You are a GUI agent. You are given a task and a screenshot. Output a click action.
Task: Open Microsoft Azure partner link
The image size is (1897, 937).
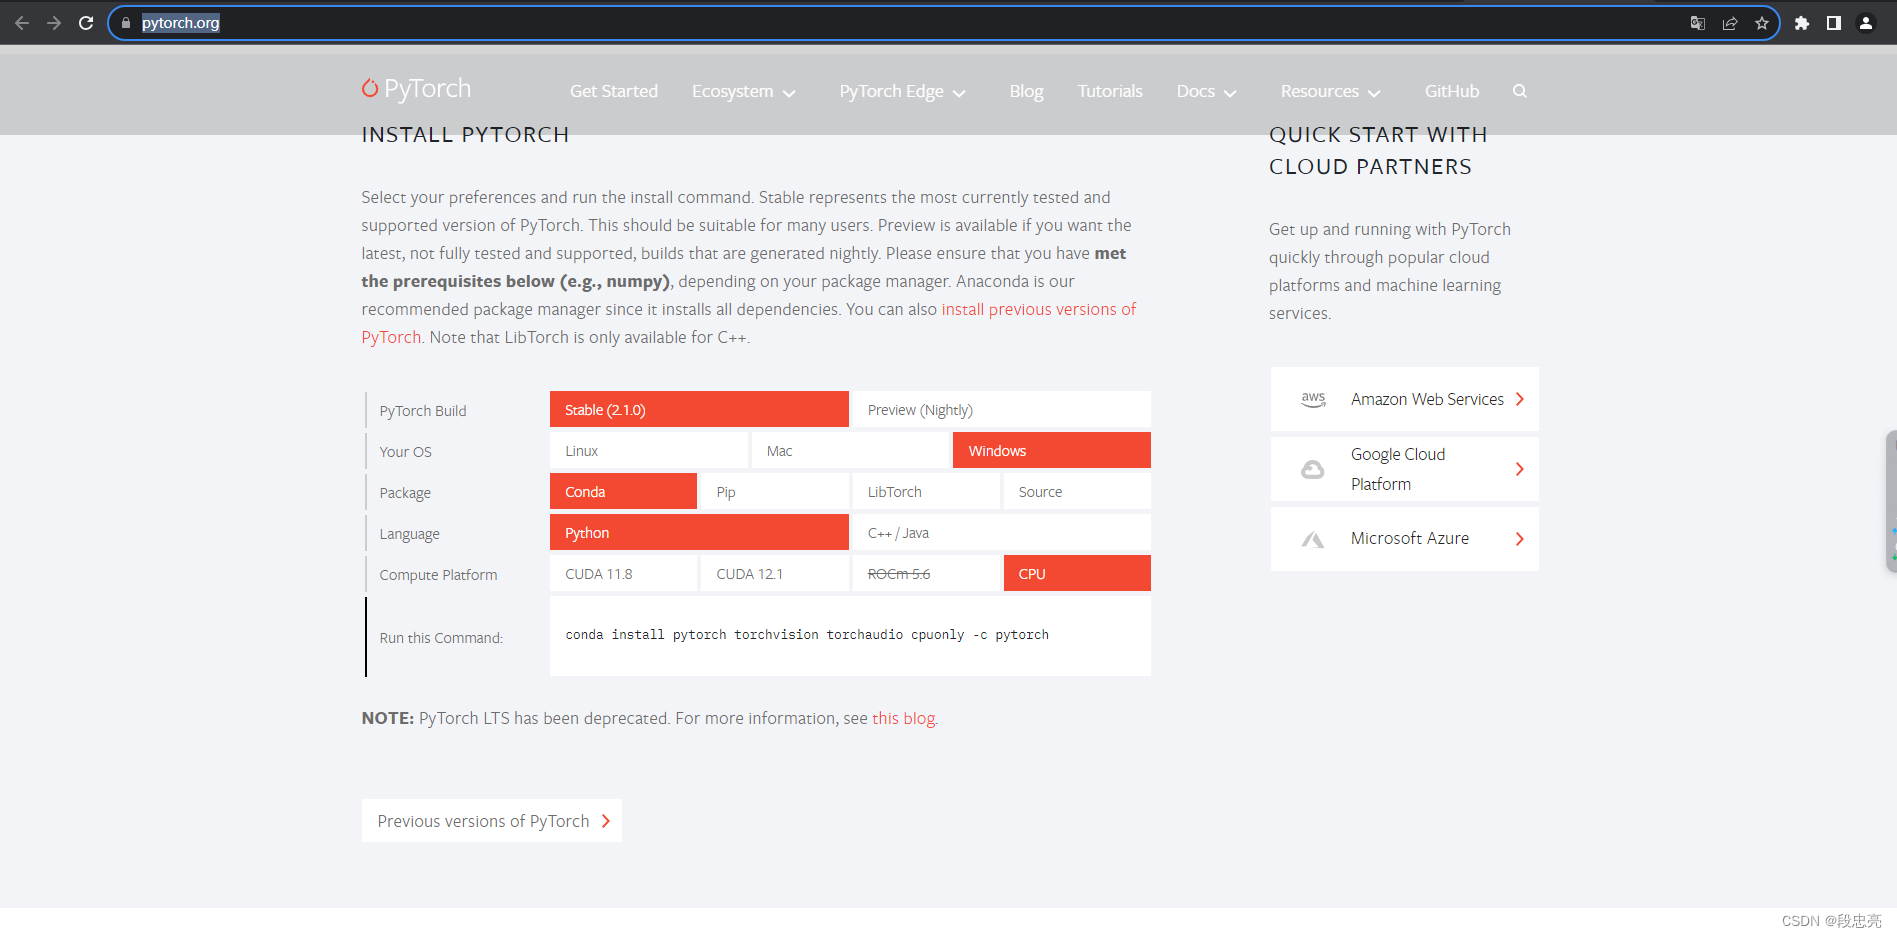tap(1404, 539)
